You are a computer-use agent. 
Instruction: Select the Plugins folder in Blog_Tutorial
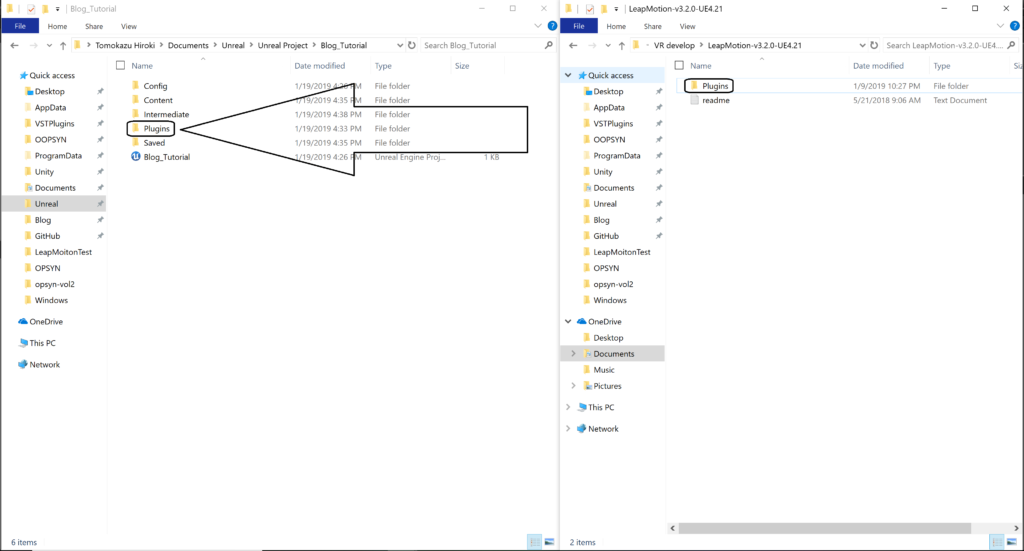(x=157, y=129)
